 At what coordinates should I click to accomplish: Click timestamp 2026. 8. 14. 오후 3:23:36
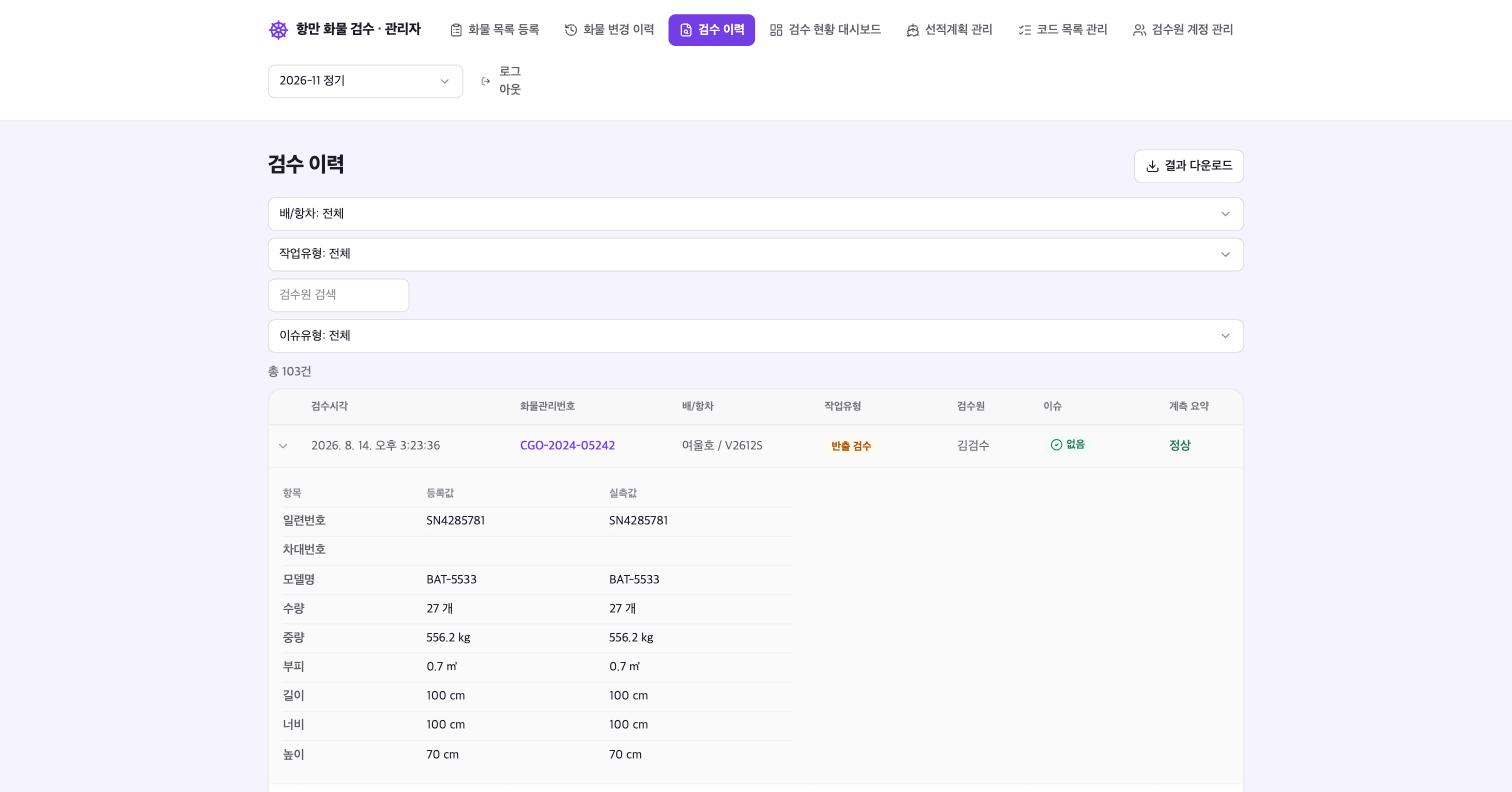coord(375,446)
